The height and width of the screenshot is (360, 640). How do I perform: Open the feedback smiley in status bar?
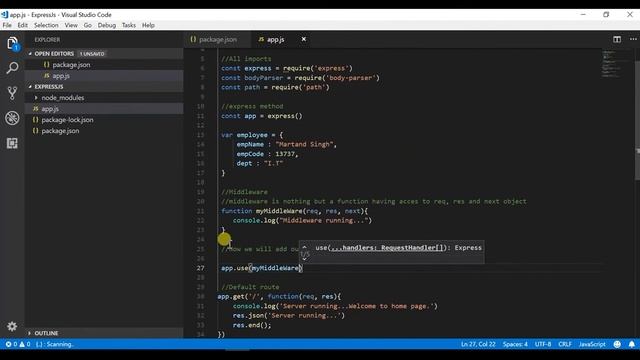tap(617, 344)
